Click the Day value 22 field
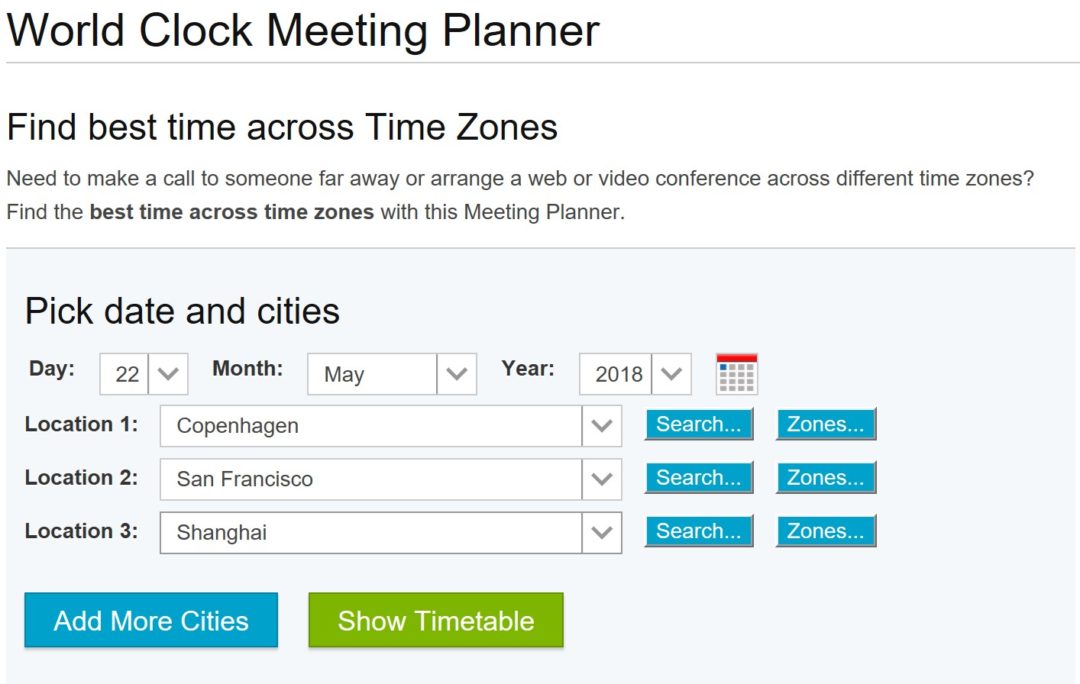1080x684 pixels. [x=126, y=374]
